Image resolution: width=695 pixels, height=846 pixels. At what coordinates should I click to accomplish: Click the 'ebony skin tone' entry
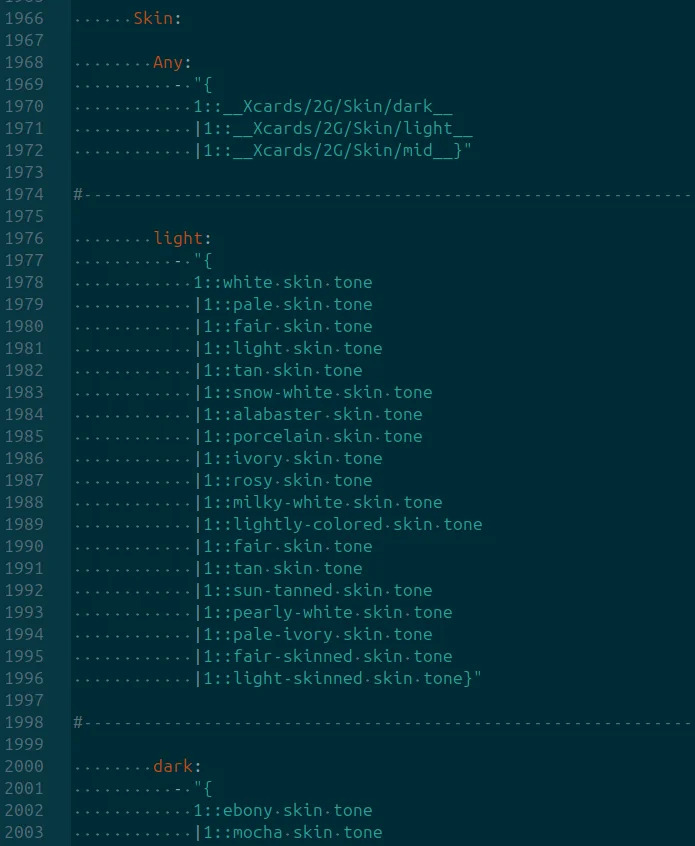(x=283, y=810)
